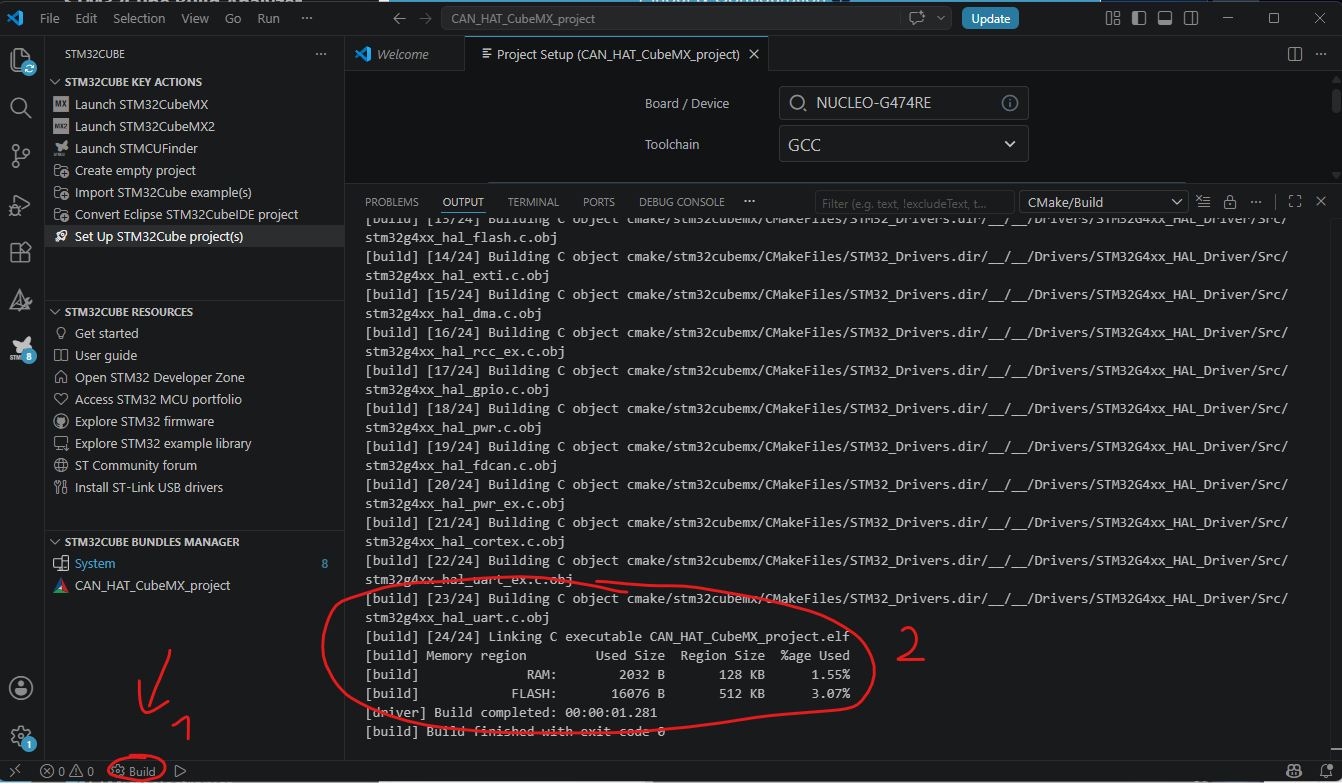The image size is (1342, 783).
Task: Select Import STM32Cube example(s)
Action: click(x=163, y=192)
